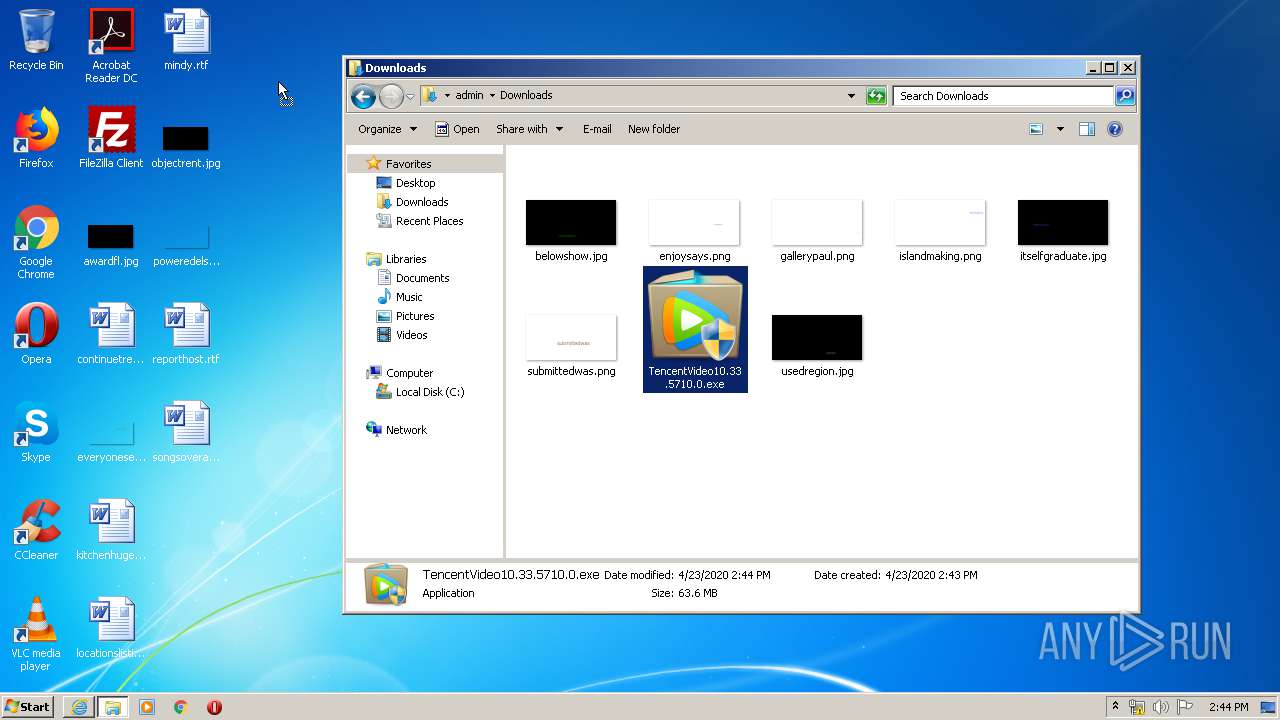This screenshot has width=1280, height=720.
Task: Select the mindy.rtf desktop file
Action: [x=186, y=40]
